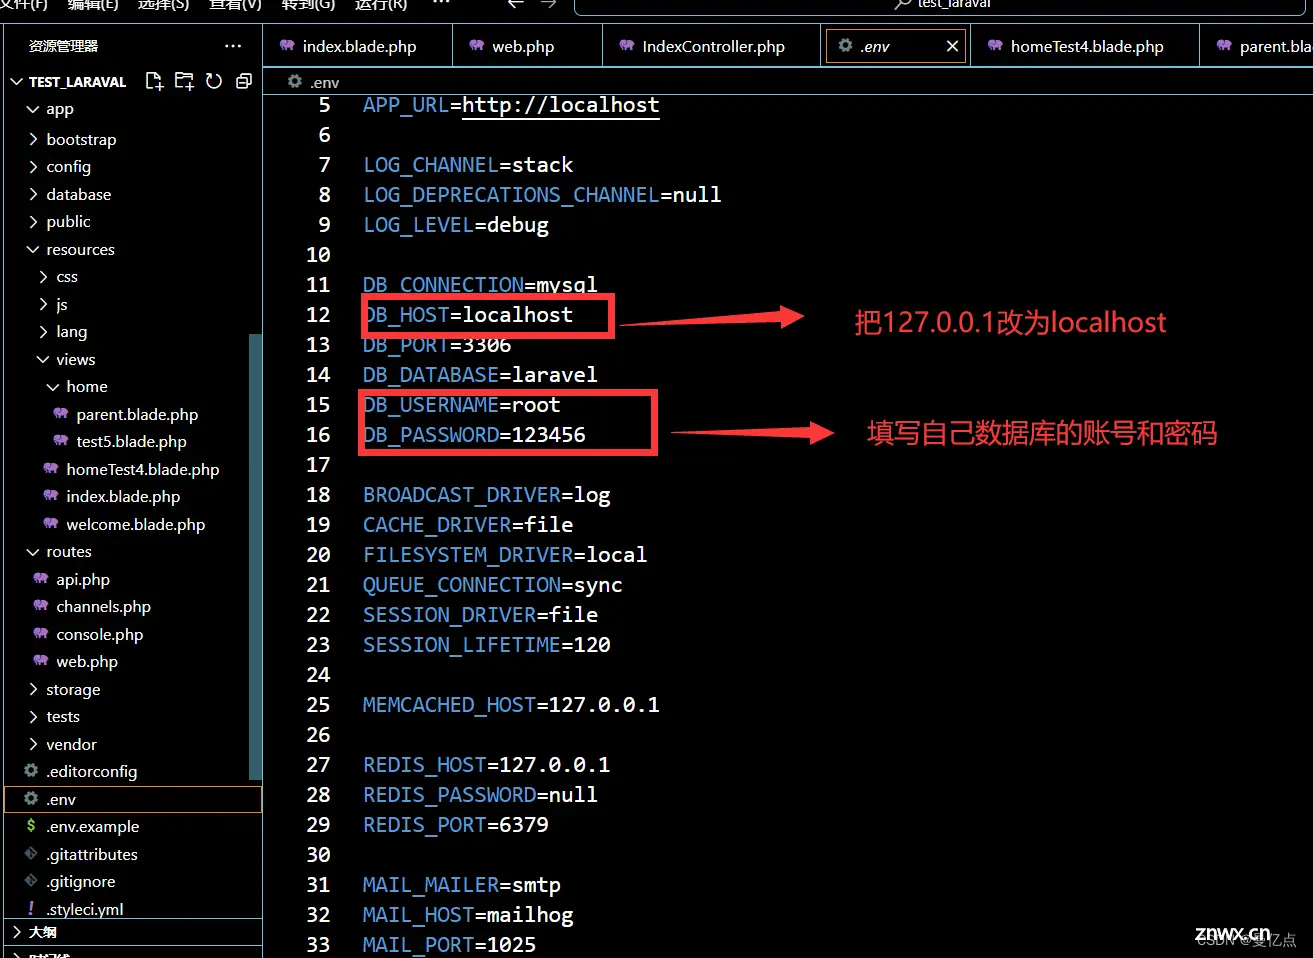Image resolution: width=1313 pixels, height=958 pixels.
Task: Click the explorer sidebar scrollbar
Action: click(x=255, y=555)
